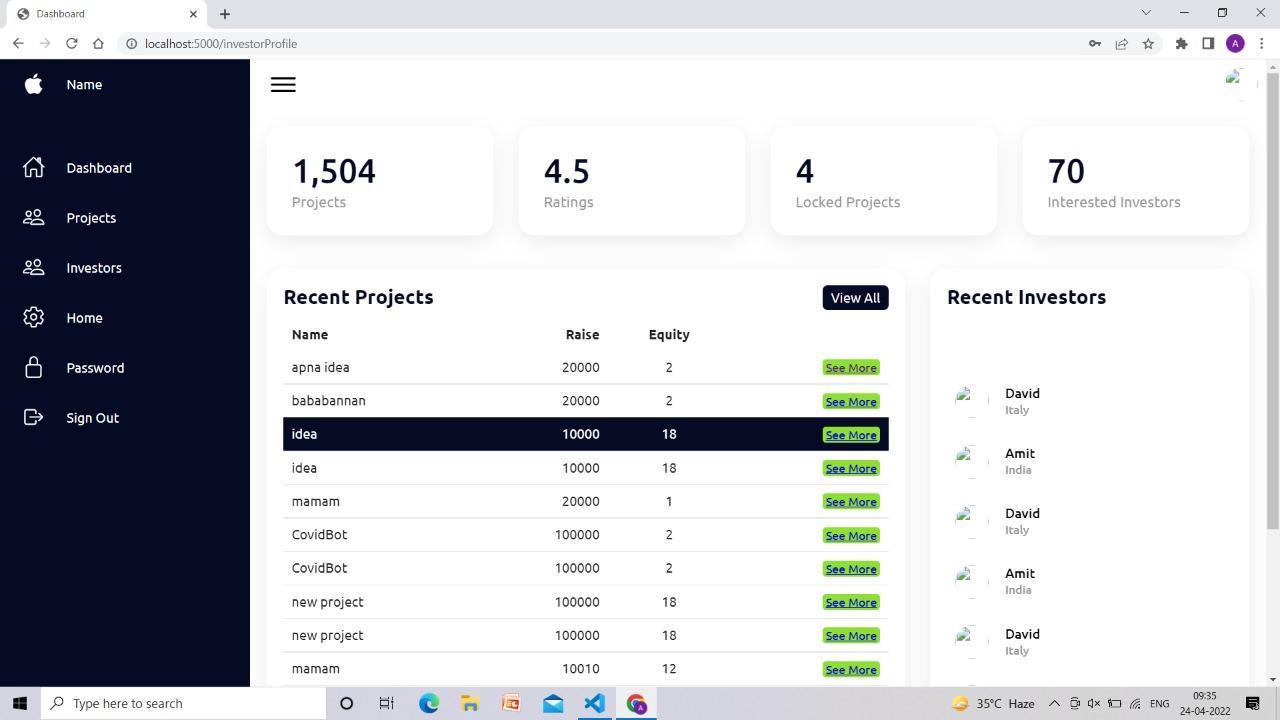Viewport: 1280px width, 720px height.
Task: Select Home in the sidebar menu
Action: click(84, 318)
